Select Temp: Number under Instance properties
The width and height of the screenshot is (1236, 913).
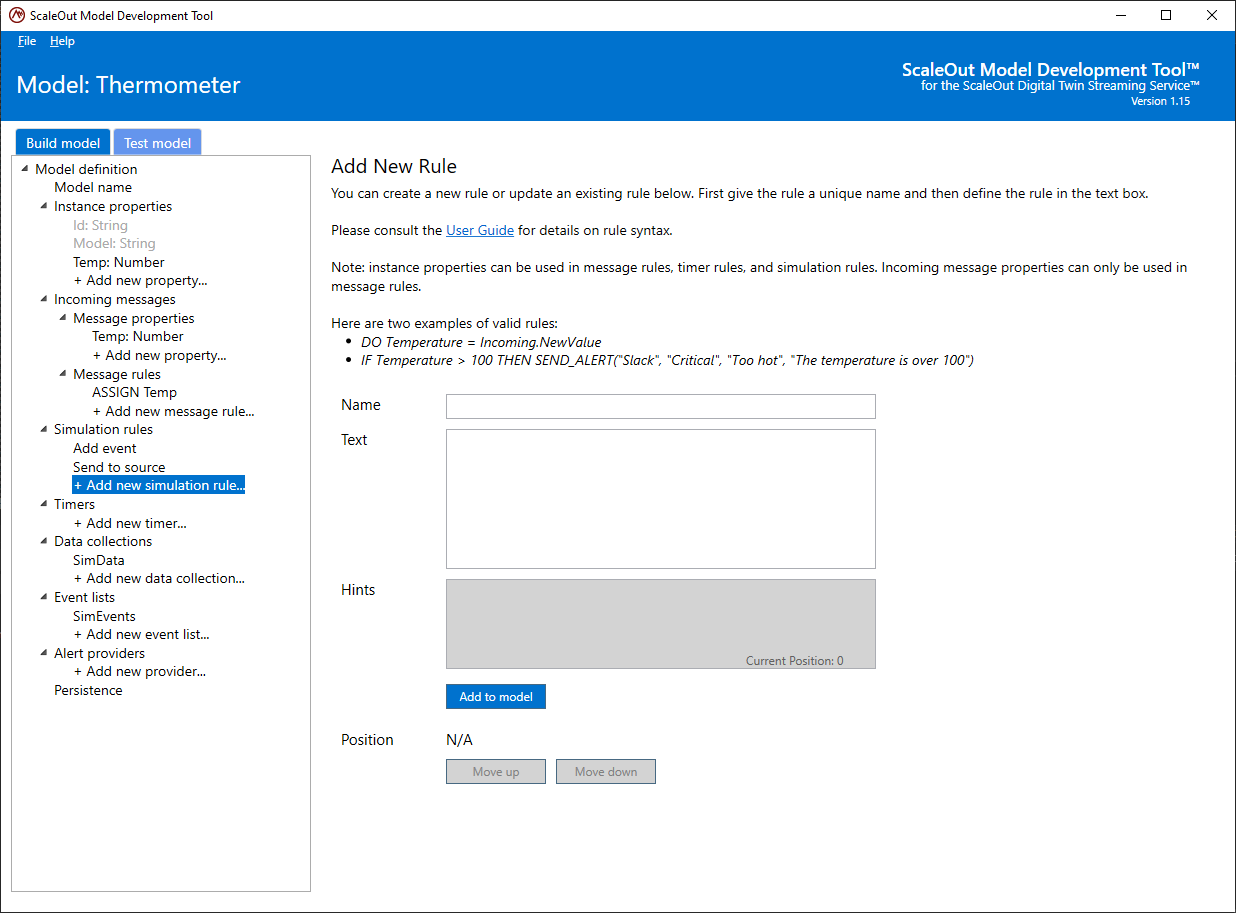pyautogui.click(x=119, y=262)
